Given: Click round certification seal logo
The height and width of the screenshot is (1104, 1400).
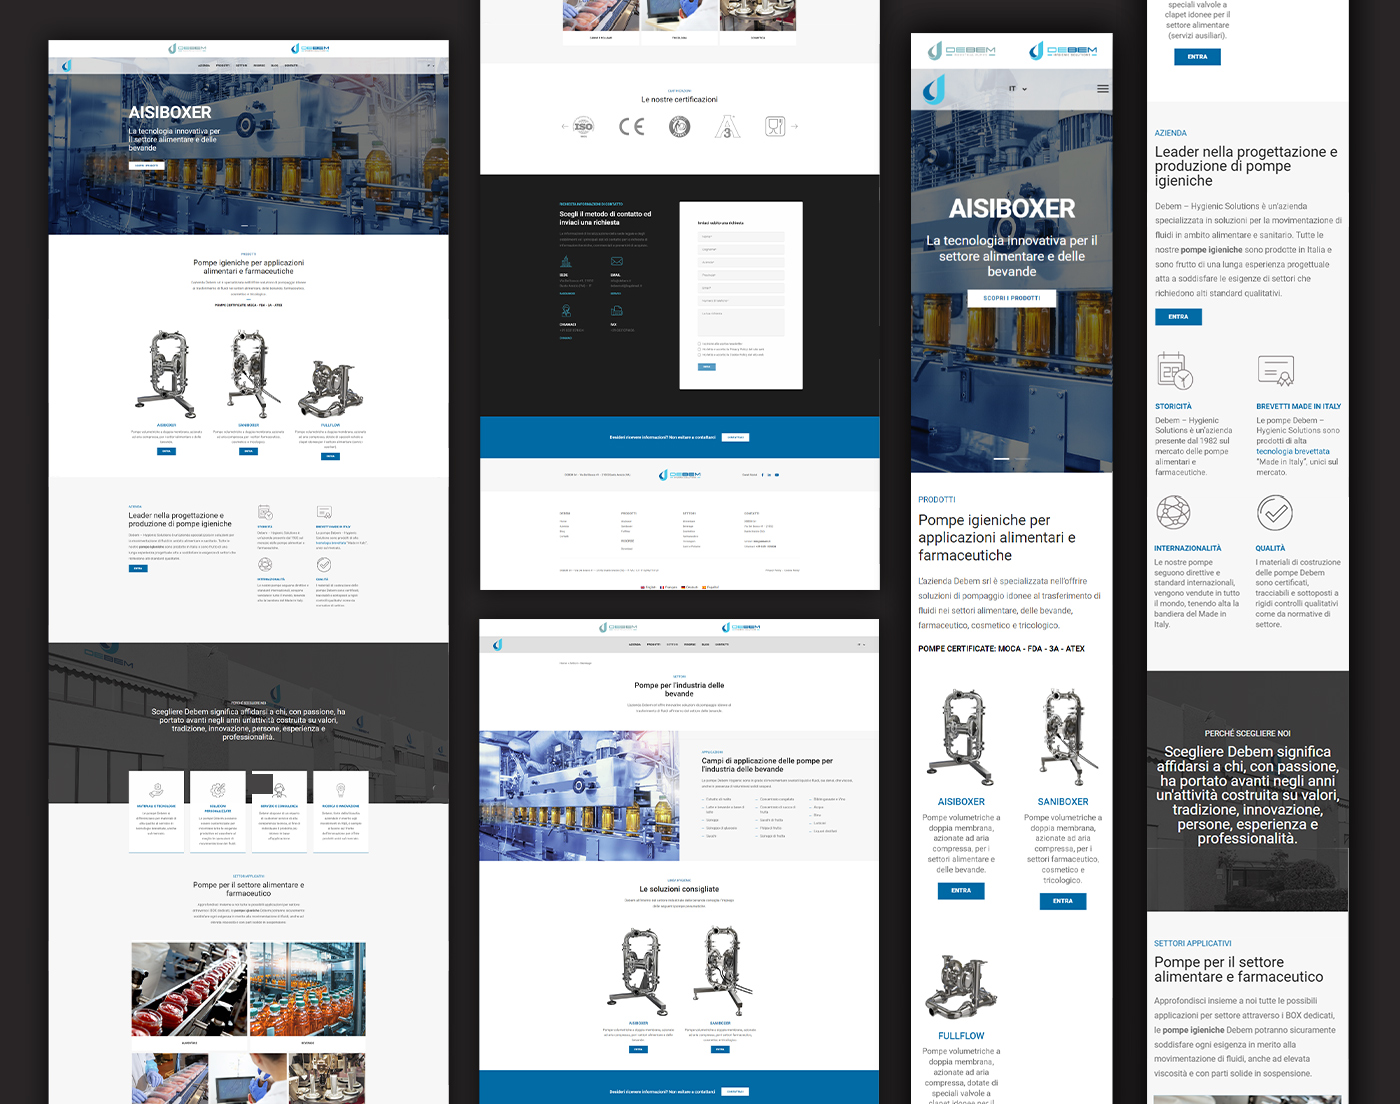Looking at the screenshot, I should (x=679, y=126).
